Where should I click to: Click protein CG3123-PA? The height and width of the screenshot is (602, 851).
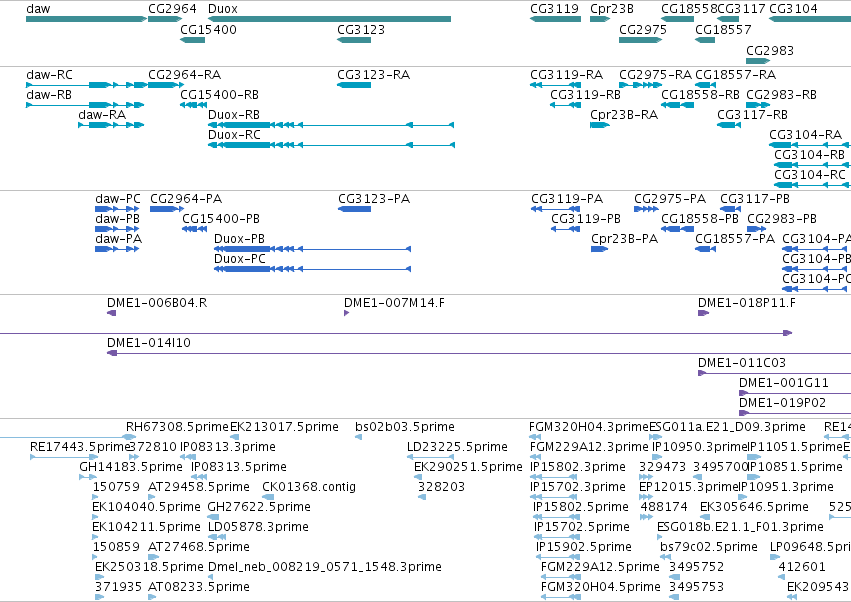tap(354, 209)
